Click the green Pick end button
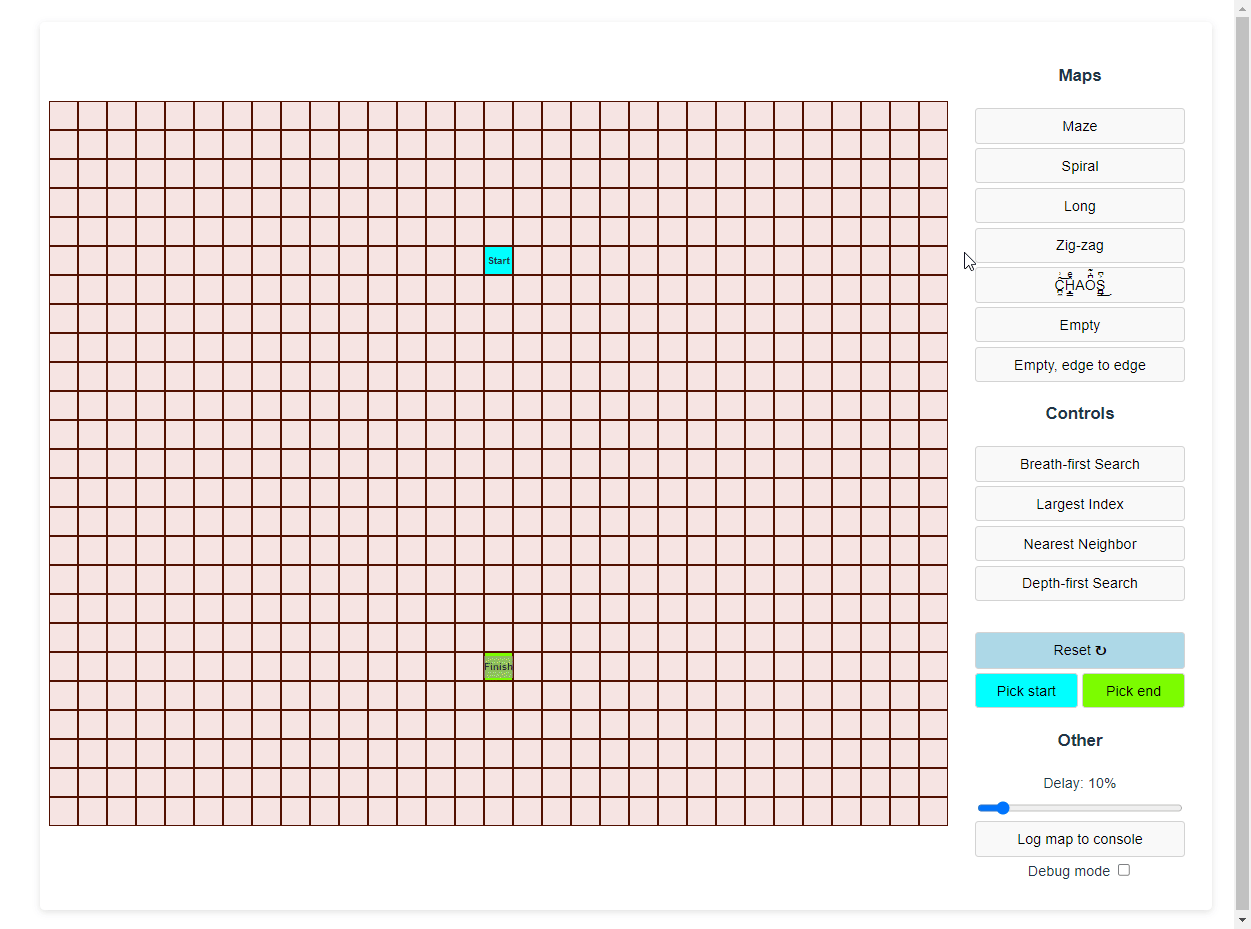Viewport: 1251px width, 929px height. pyautogui.click(x=1133, y=691)
